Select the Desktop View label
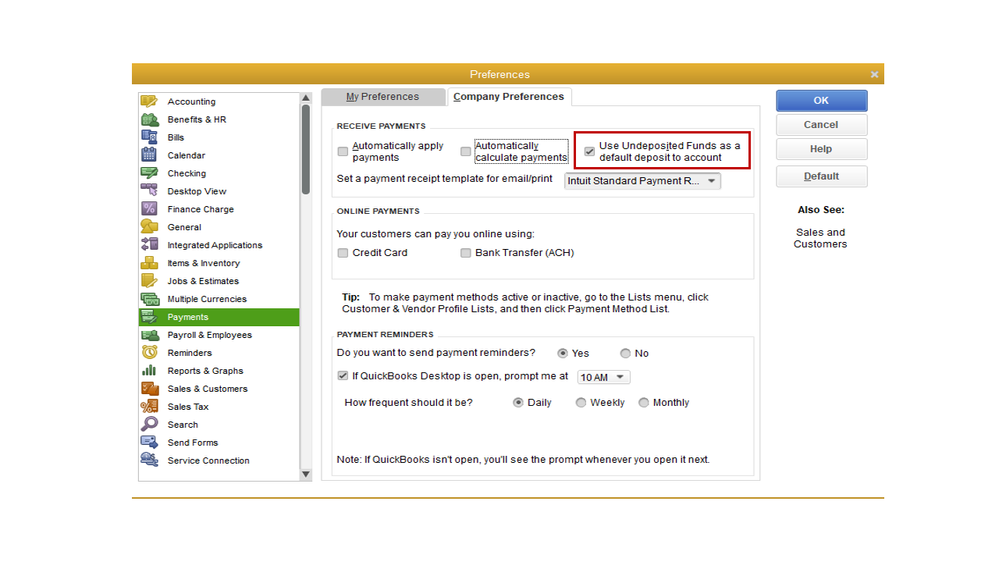 [x=197, y=191]
